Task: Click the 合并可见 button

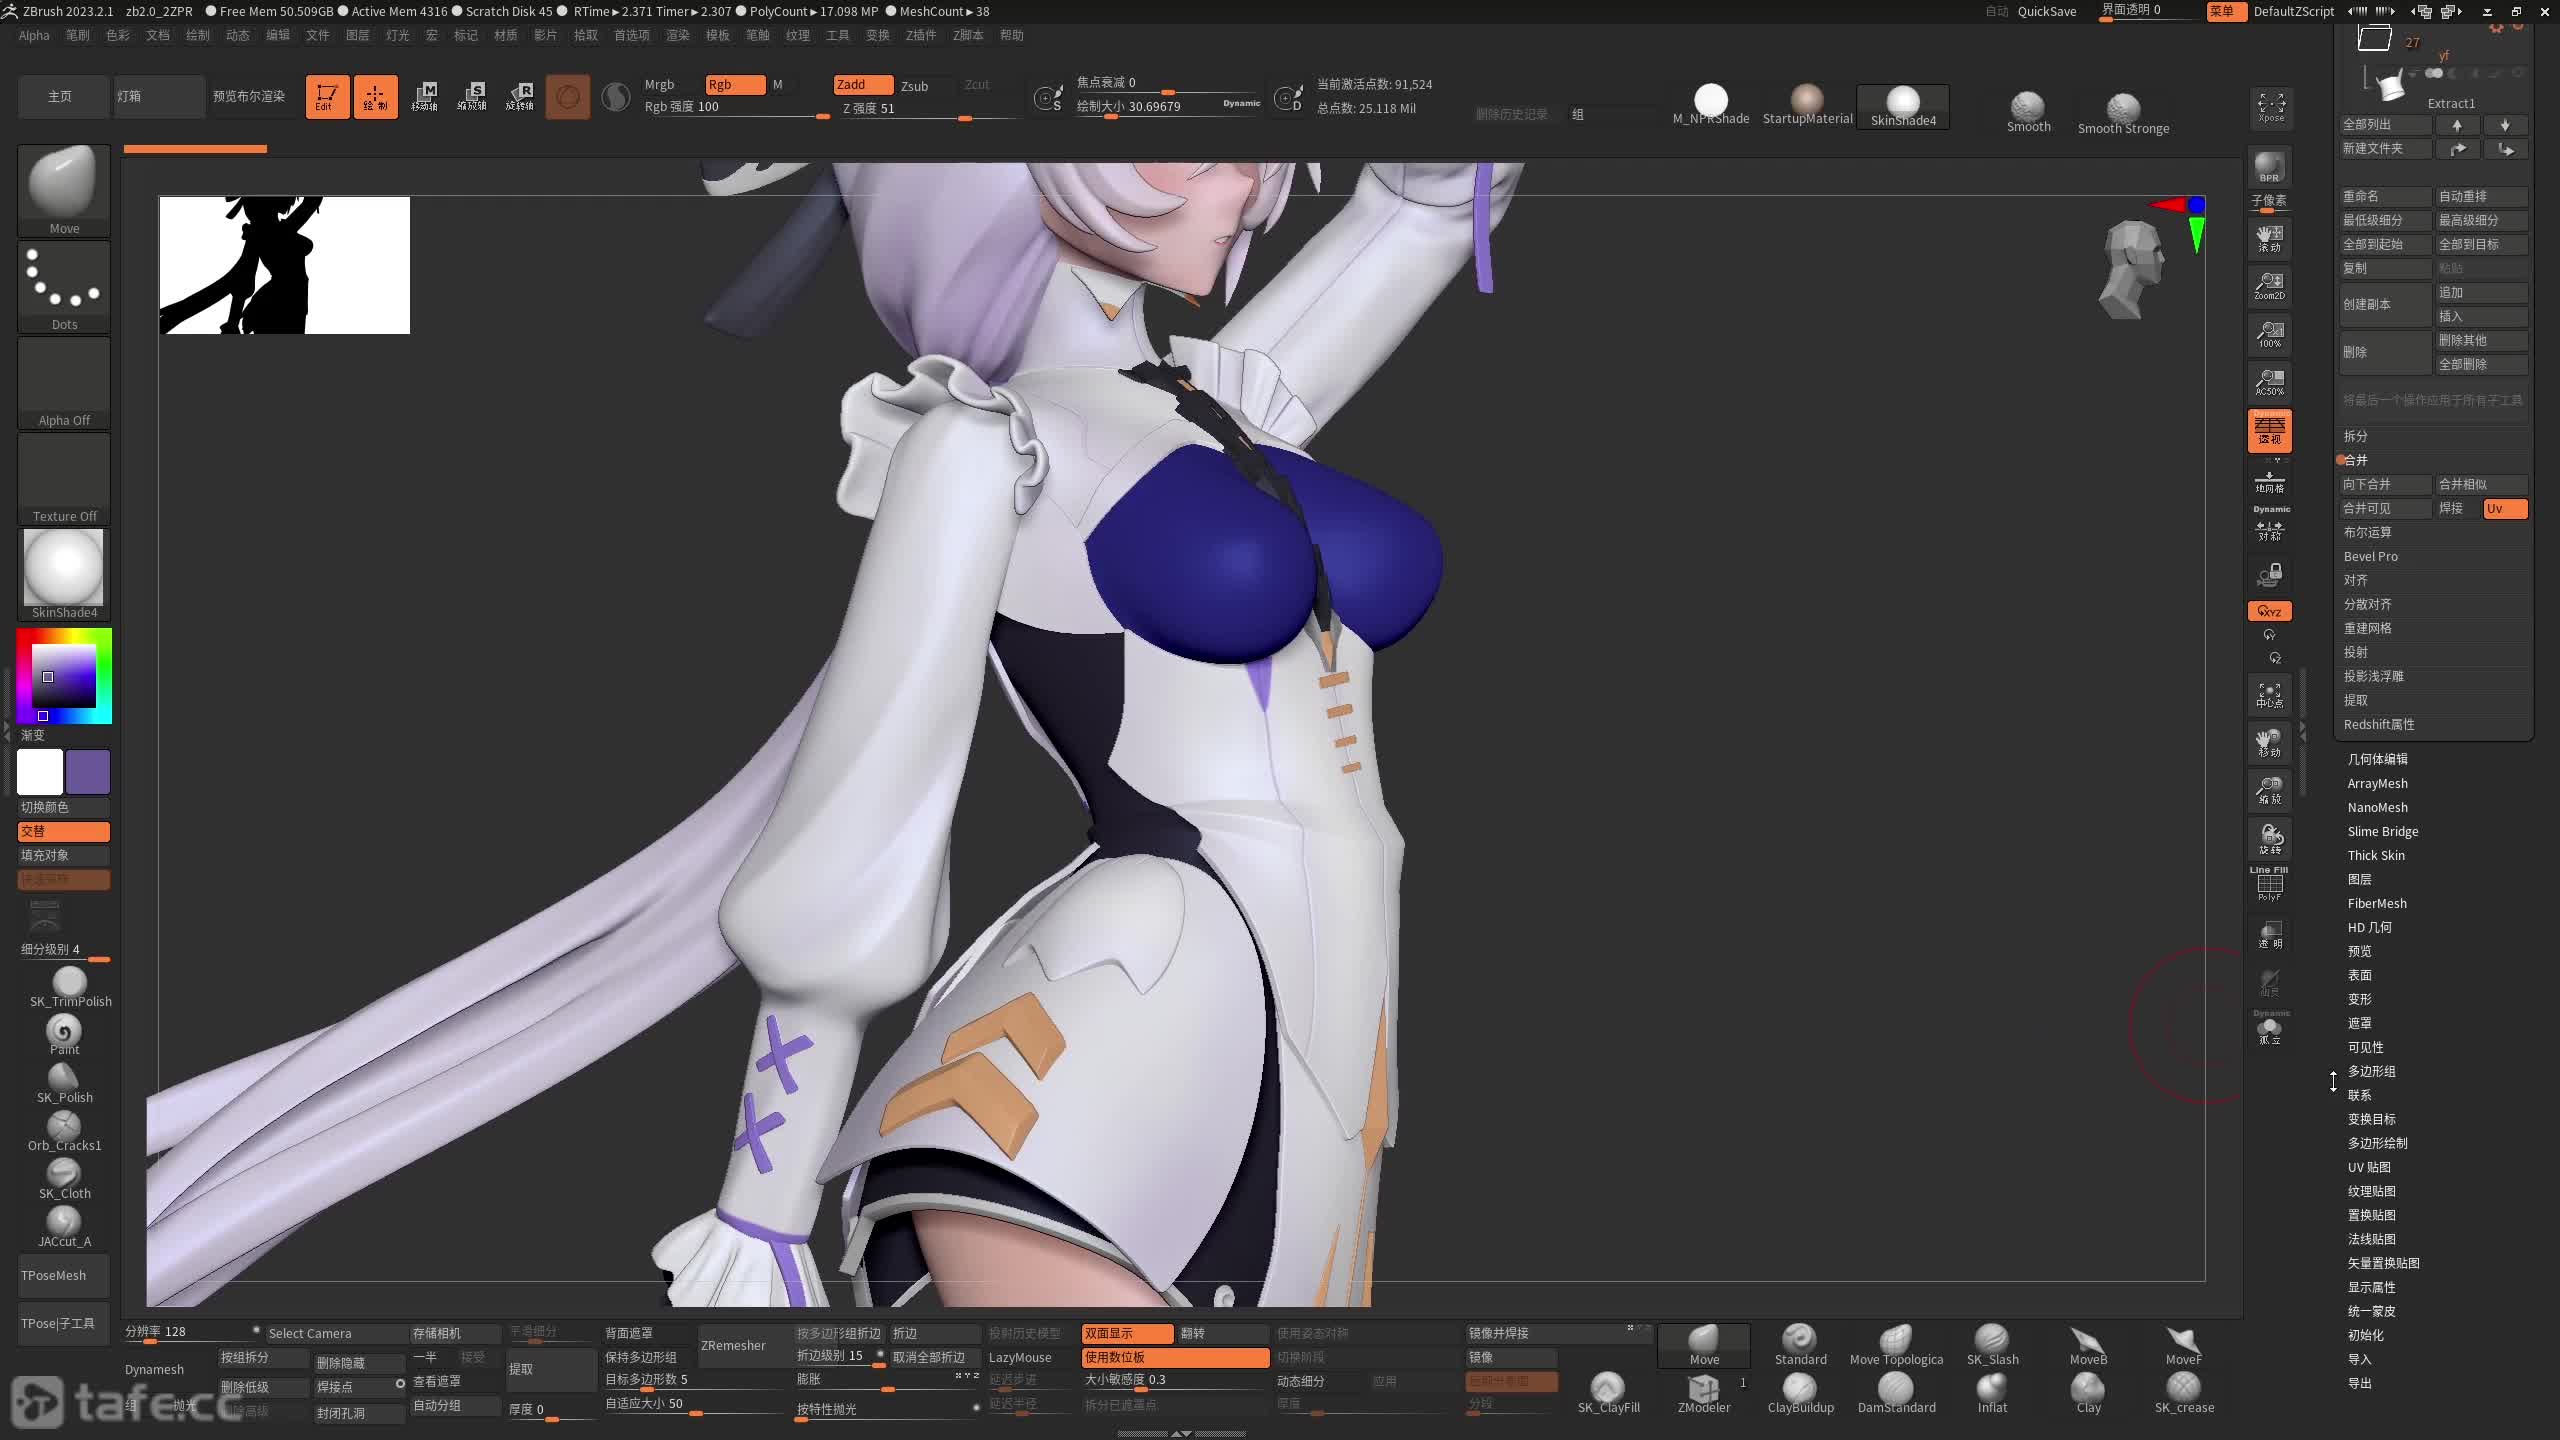Action: pyautogui.click(x=2385, y=509)
